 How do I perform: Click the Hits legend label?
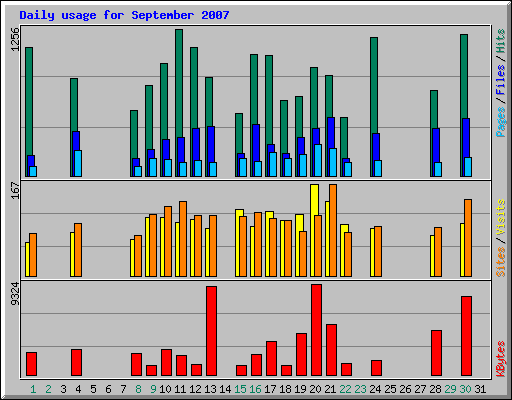tap(501, 41)
